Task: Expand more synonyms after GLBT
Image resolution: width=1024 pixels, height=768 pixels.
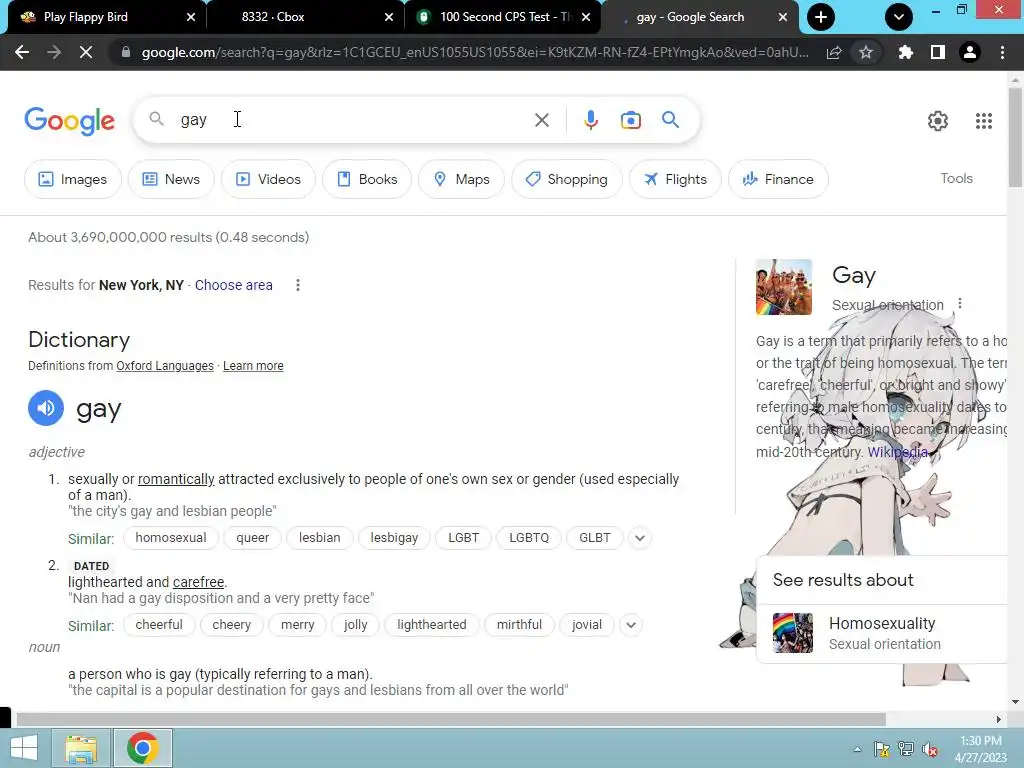Action: click(x=640, y=538)
